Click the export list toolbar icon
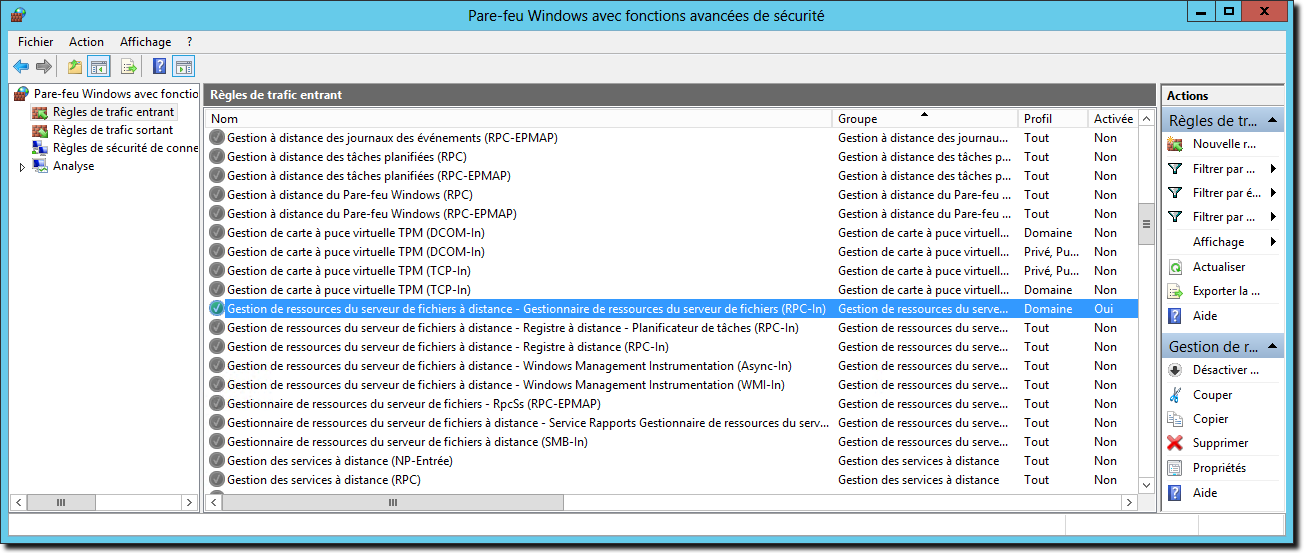This screenshot has height=553, width=1304. (x=128, y=67)
